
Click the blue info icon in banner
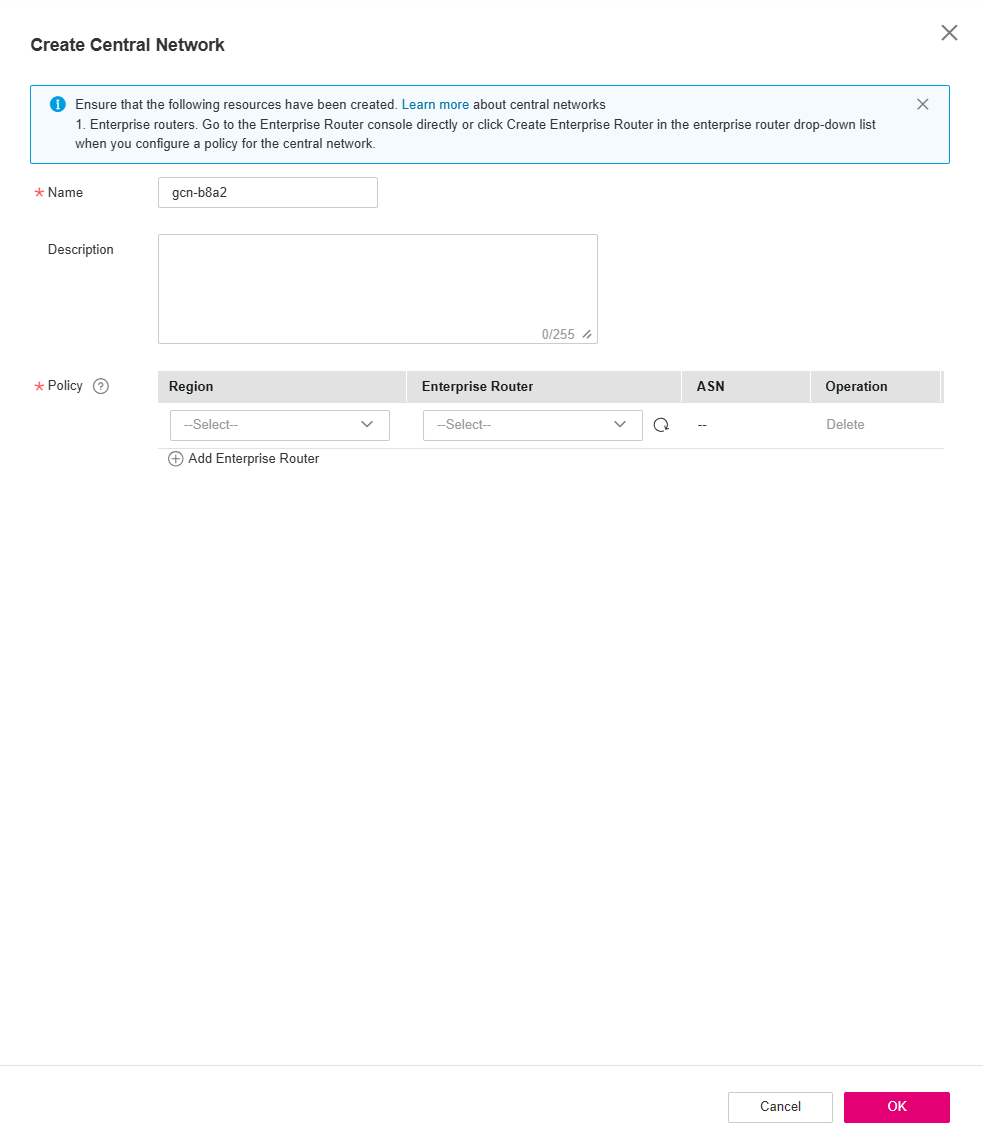coord(58,104)
